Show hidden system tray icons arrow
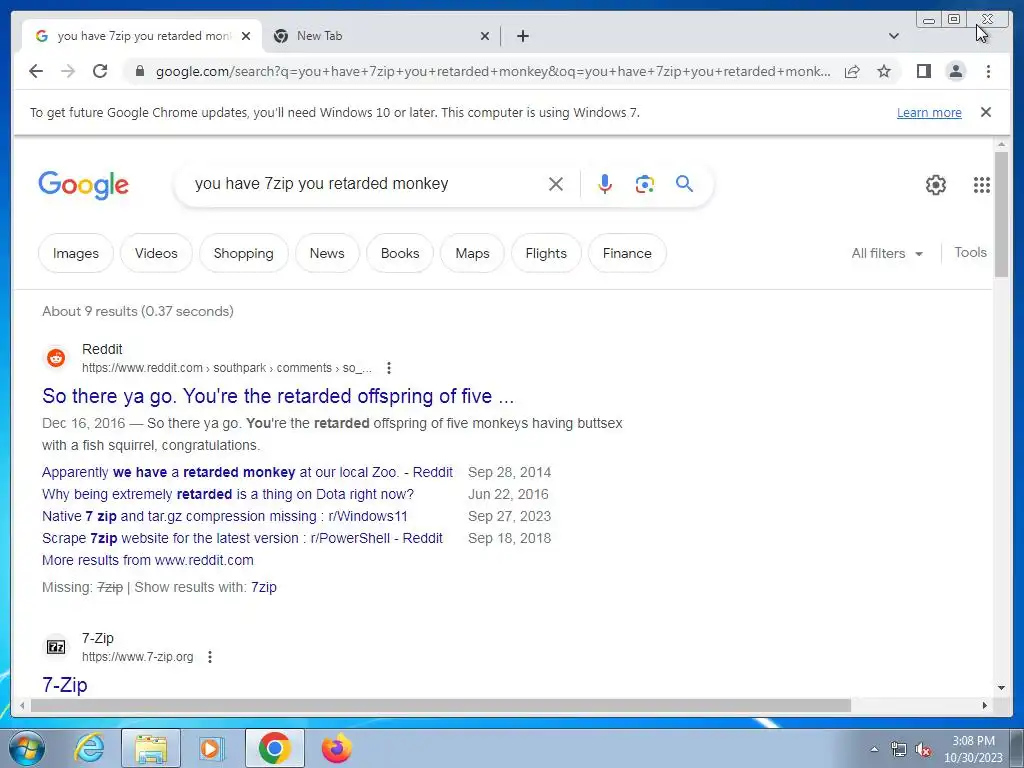Image resolution: width=1024 pixels, height=768 pixels. point(874,749)
